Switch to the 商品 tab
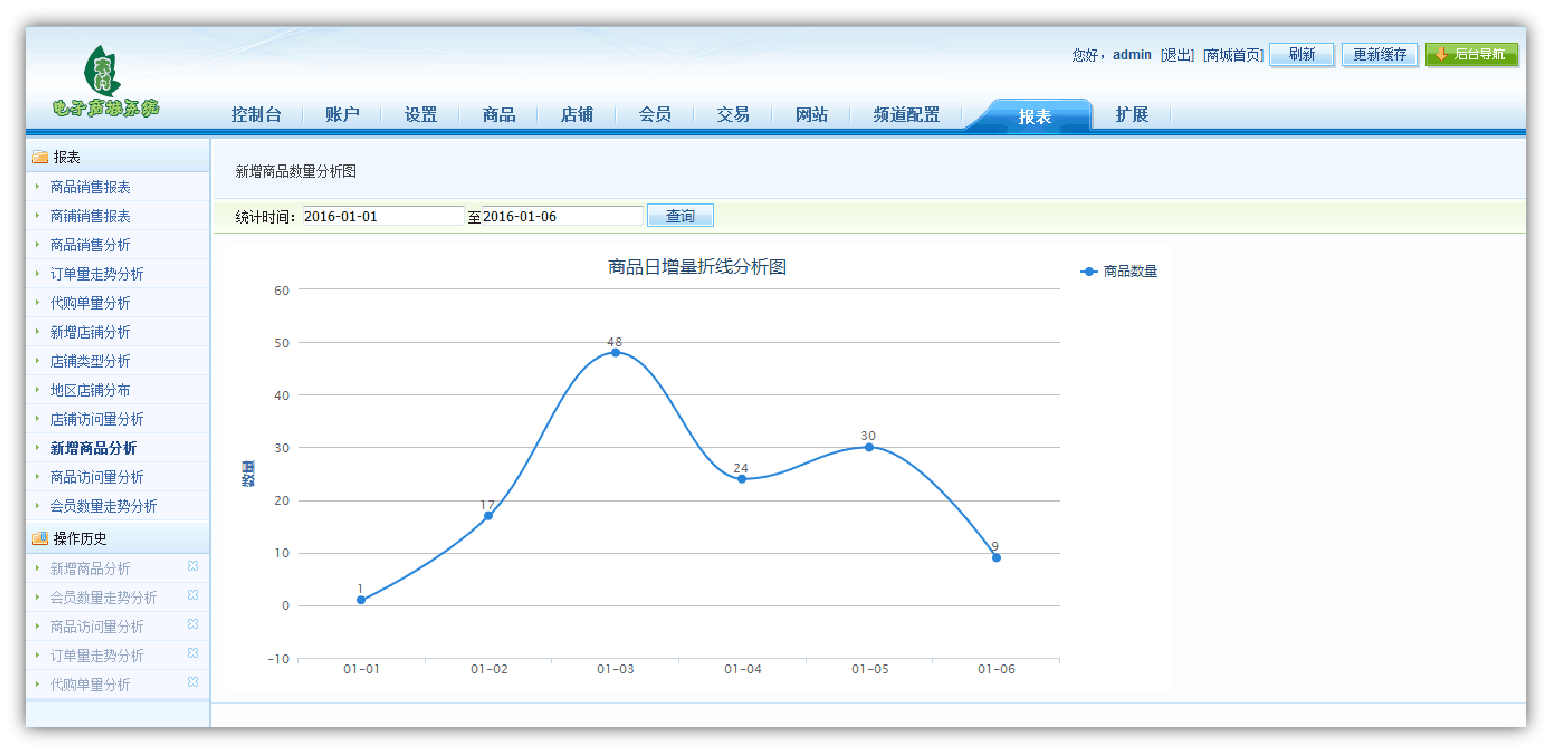Screen dimensions: 1553x755 pos(498,115)
